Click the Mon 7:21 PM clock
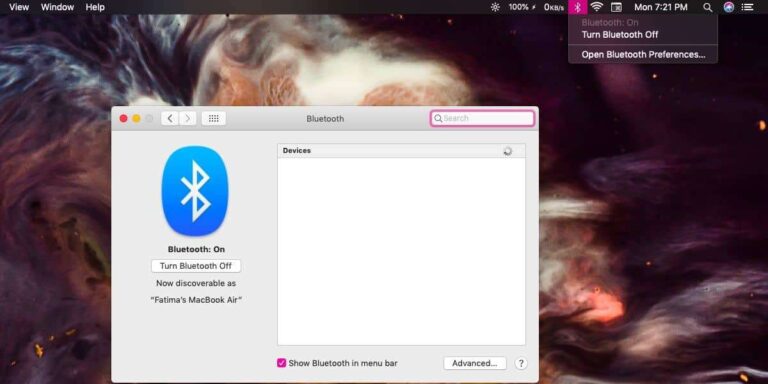Image resolution: width=768 pixels, height=384 pixels. click(661, 7)
